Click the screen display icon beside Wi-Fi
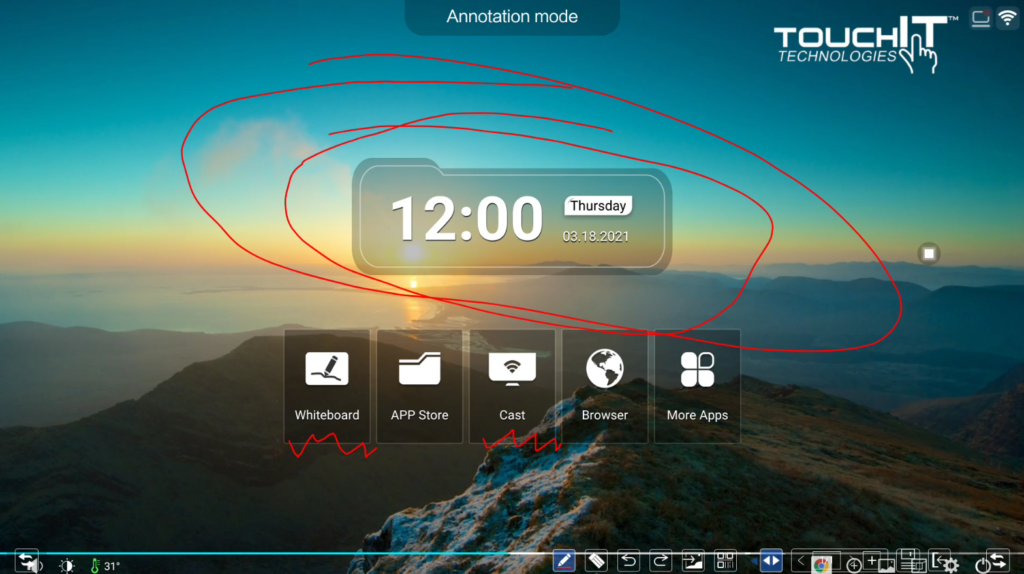Viewport: 1024px width, 574px height. [x=980, y=18]
